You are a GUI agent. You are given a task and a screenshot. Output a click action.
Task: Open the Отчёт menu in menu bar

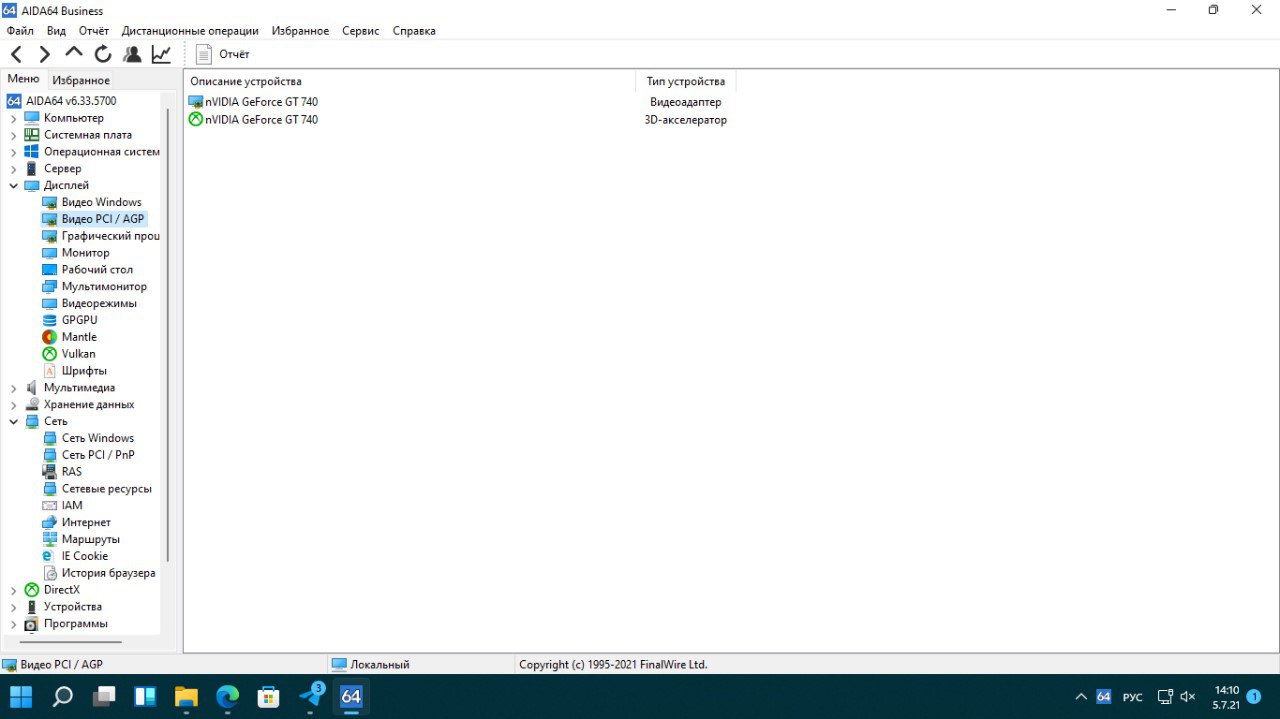(x=94, y=31)
